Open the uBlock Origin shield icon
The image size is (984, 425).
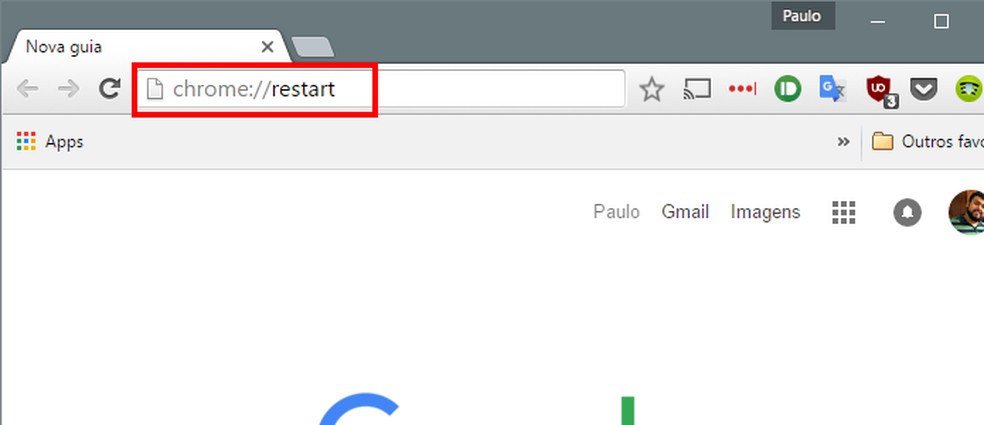click(x=880, y=92)
